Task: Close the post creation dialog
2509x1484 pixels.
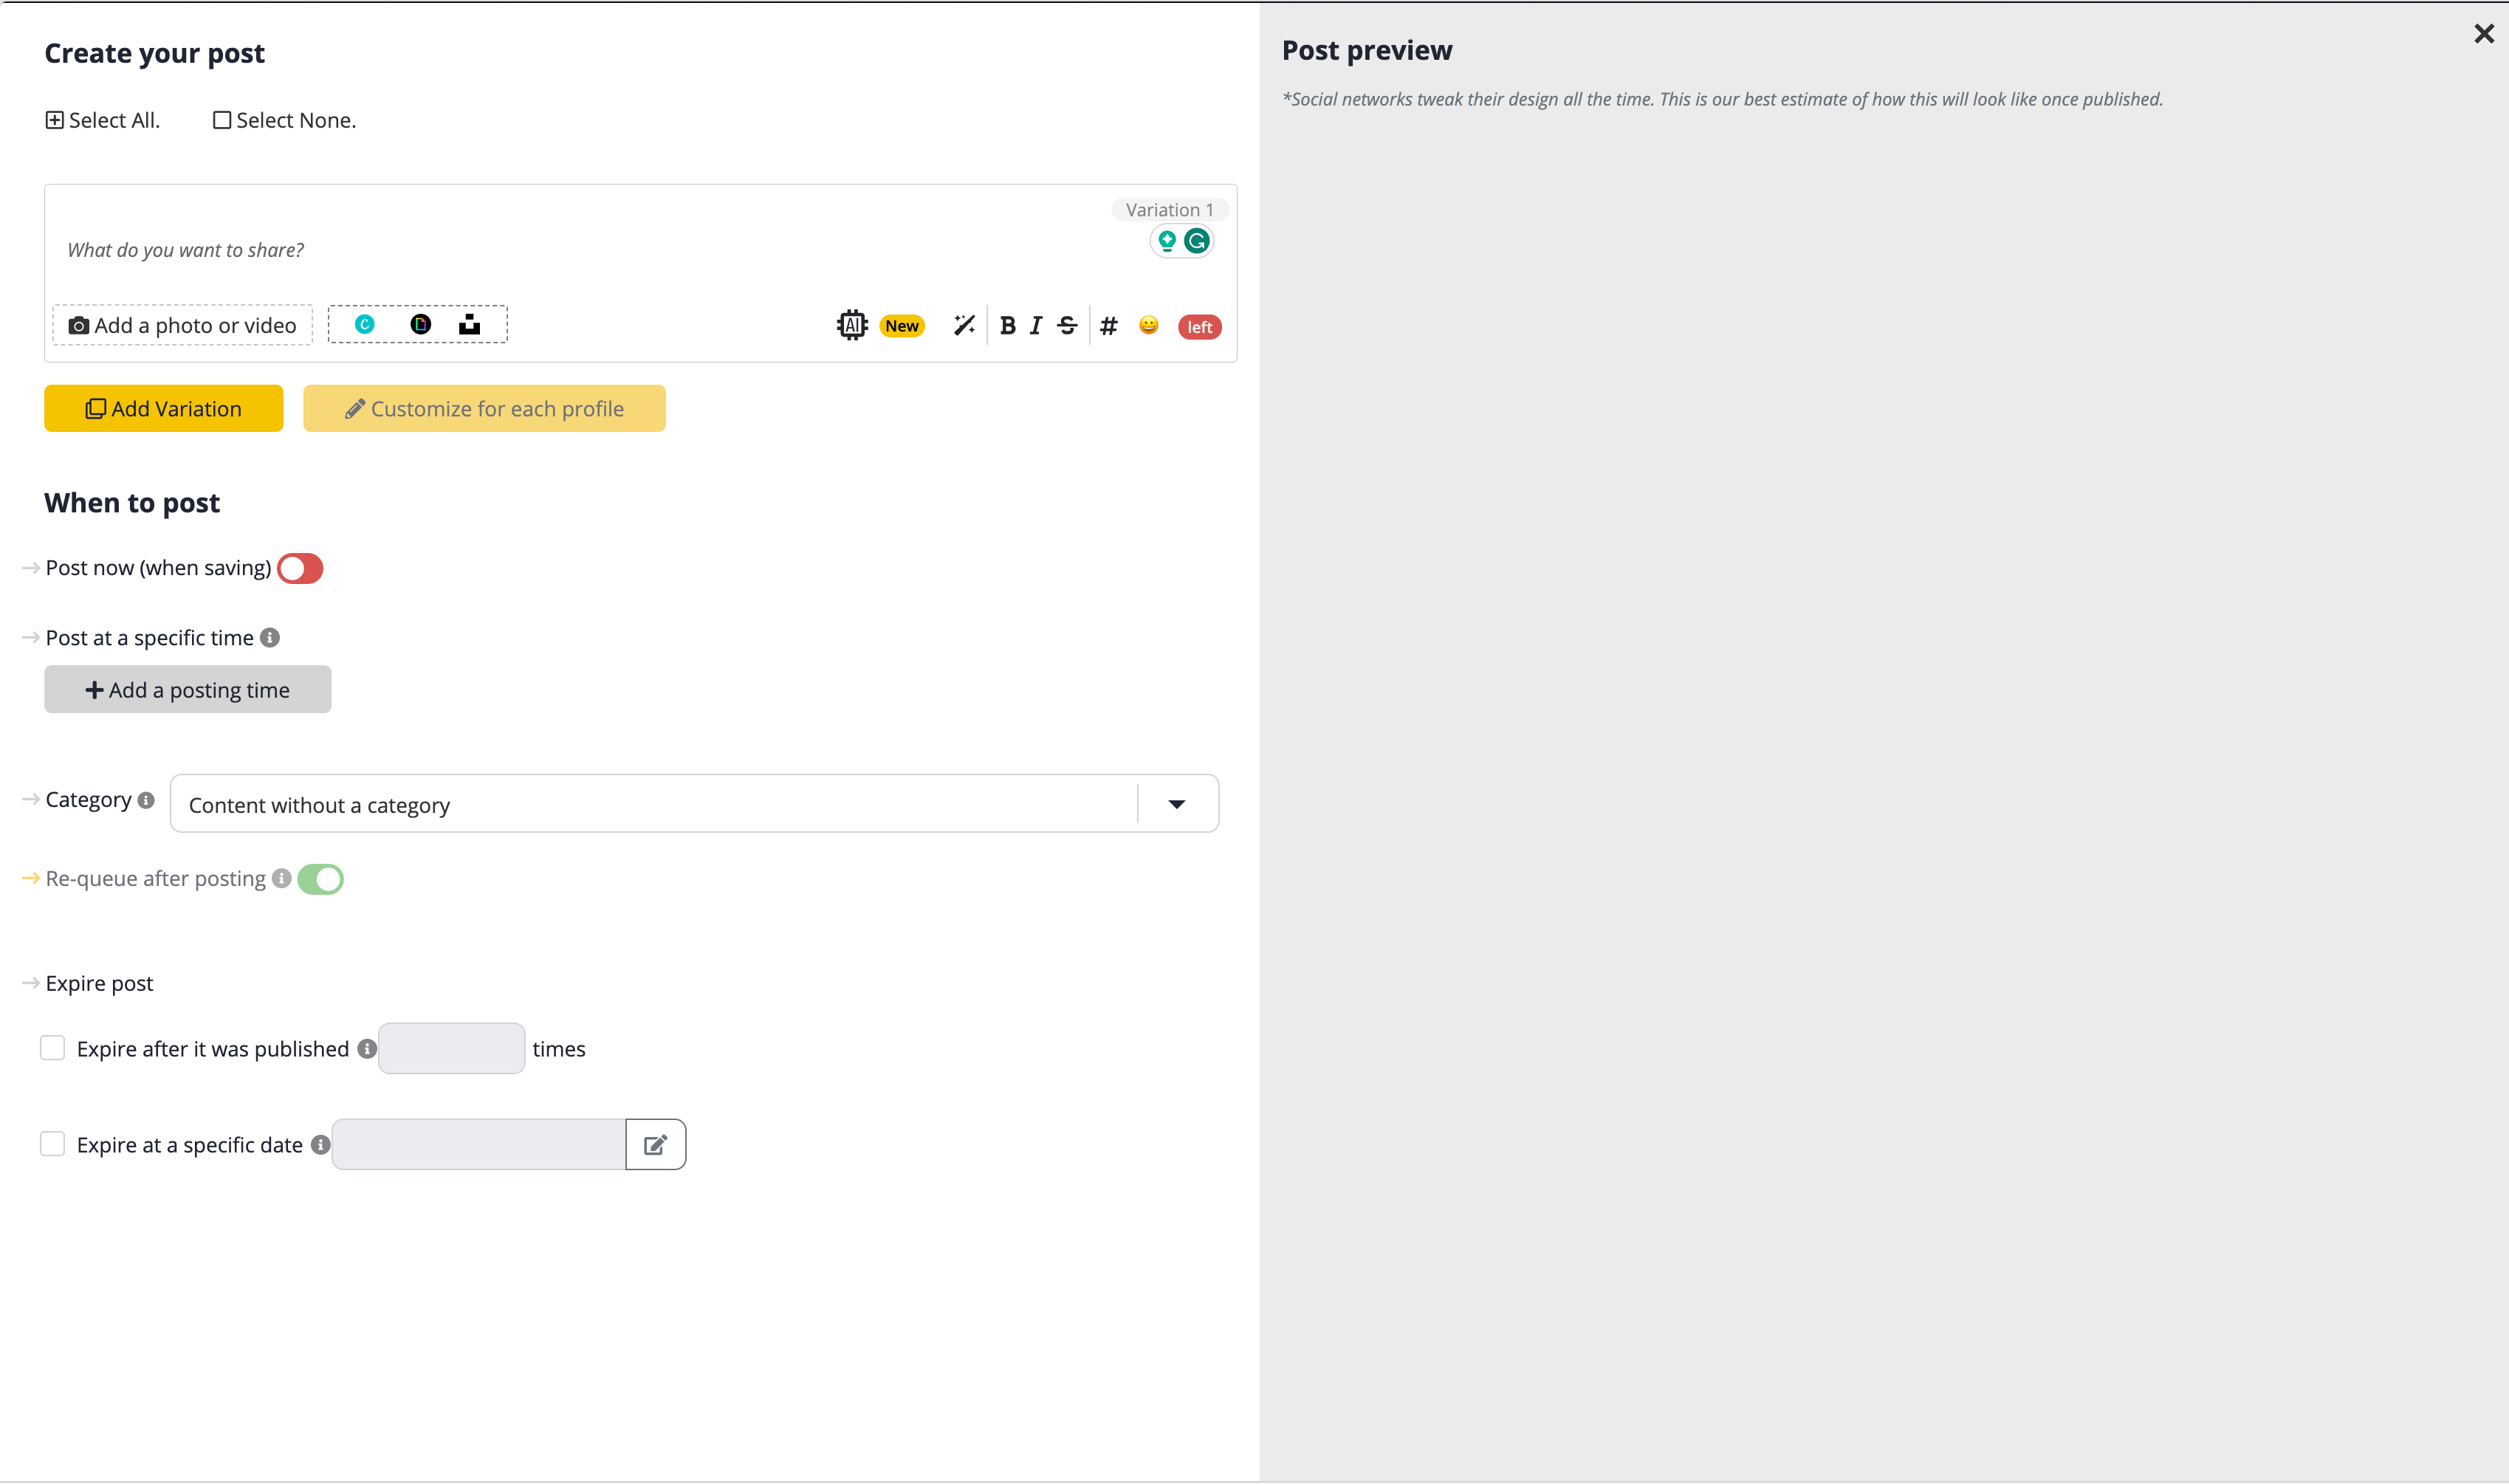Action: click(x=2484, y=34)
